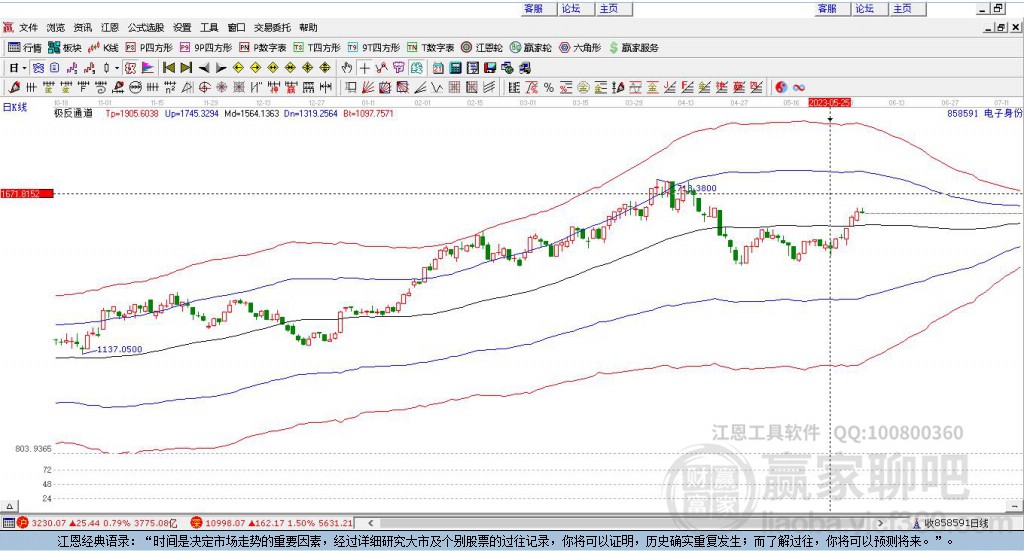Open 赢家服务 dollar-sign service button
1024x551 pixels.
pyautogui.click(x=633, y=48)
